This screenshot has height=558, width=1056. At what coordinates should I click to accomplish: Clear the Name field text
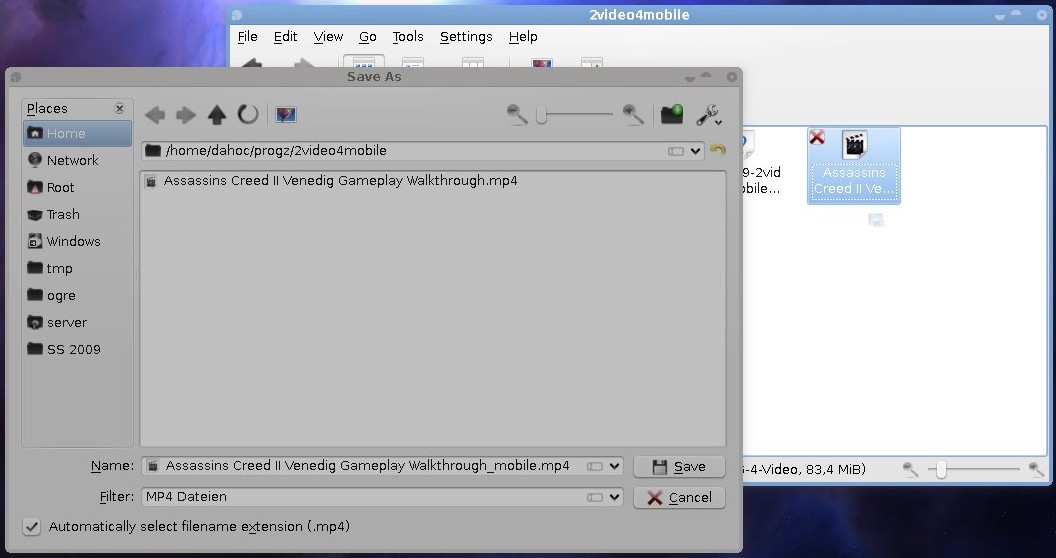click(594, 466)
